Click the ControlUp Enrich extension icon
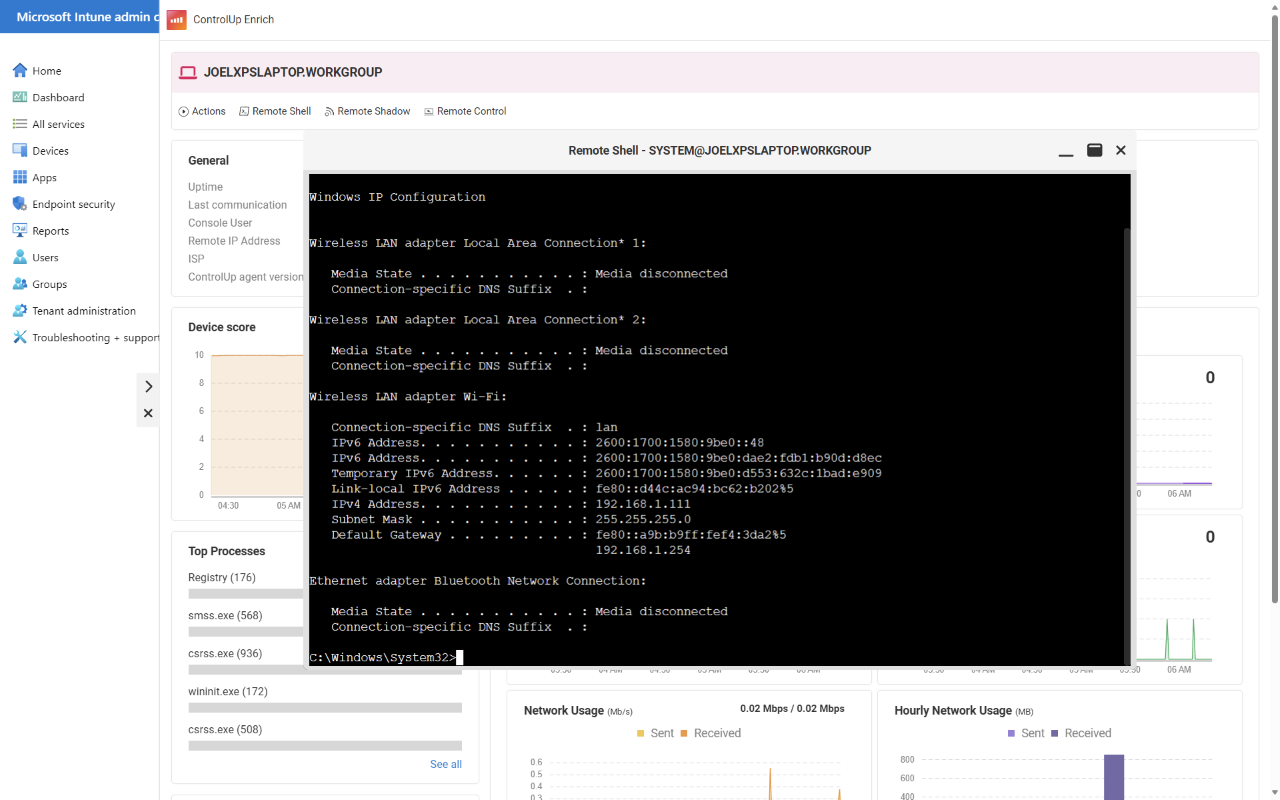Image resolution: width=1280 pixels, height=800 pixels. point(177,18)
